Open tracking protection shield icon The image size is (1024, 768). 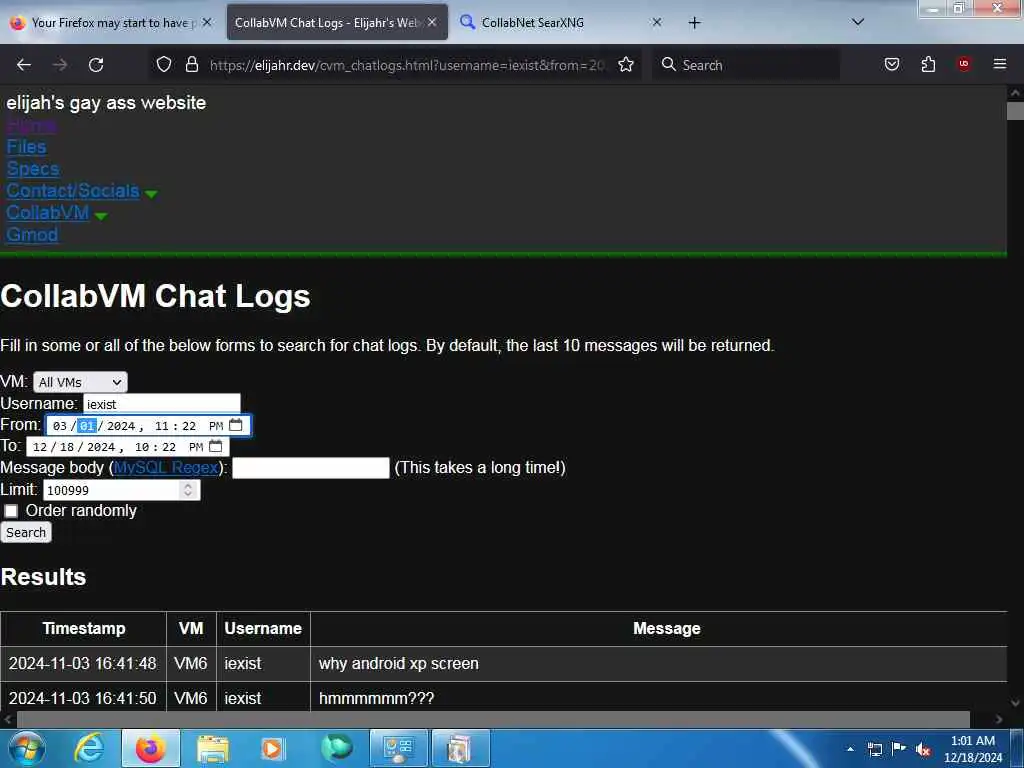[x=164, y=65]
